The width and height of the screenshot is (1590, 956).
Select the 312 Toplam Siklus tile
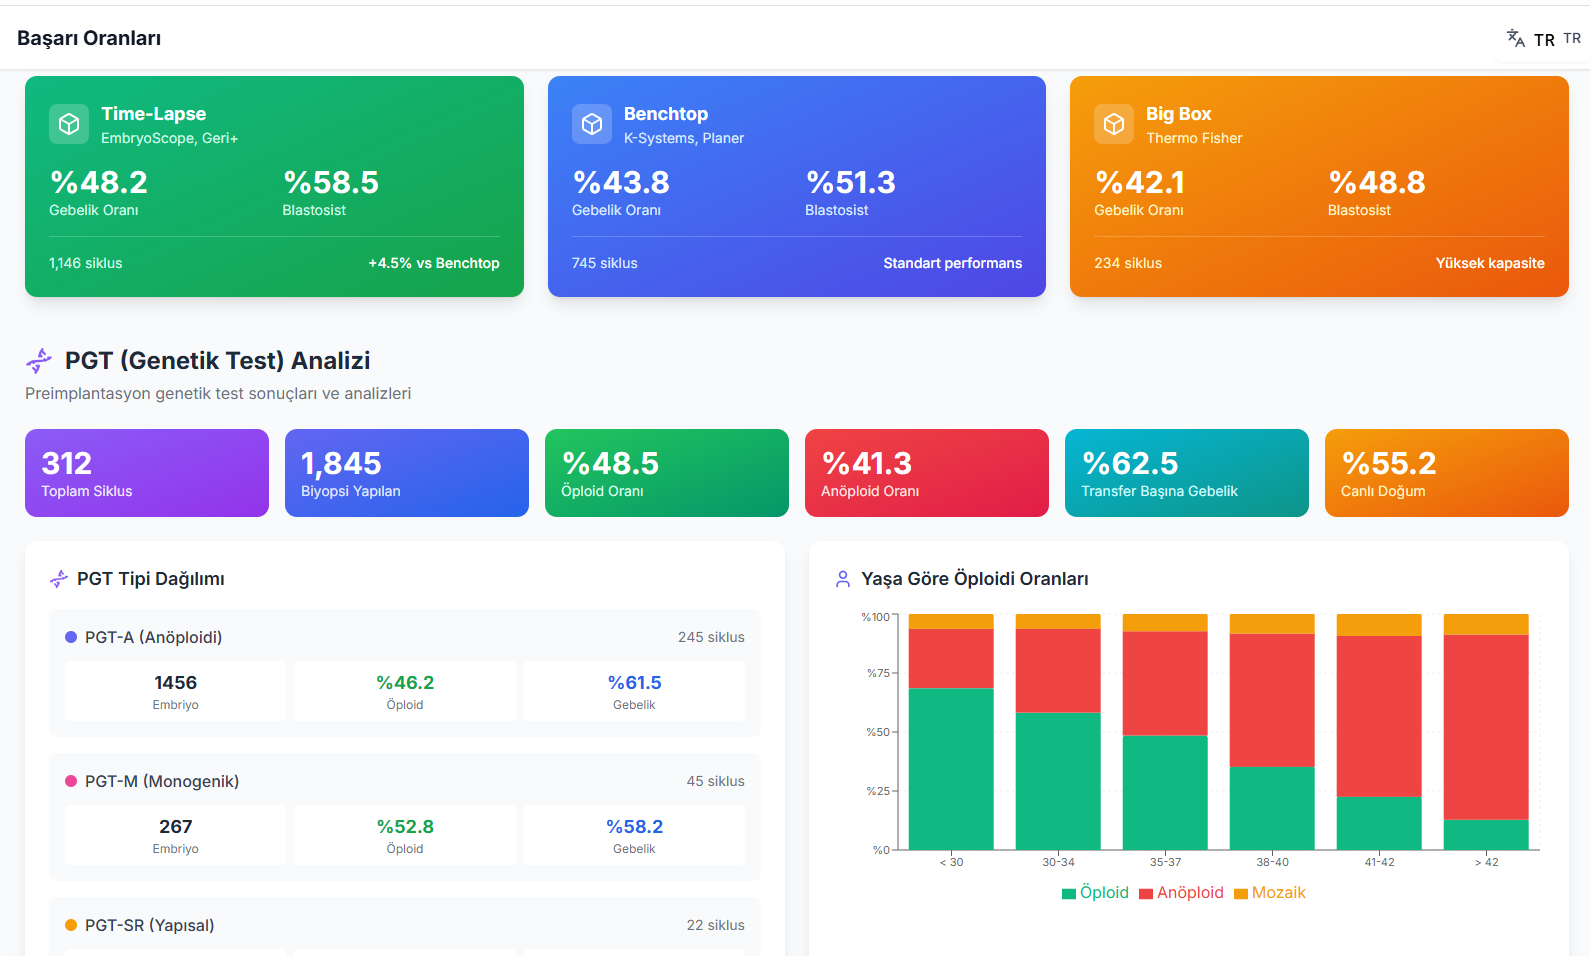tap(147, 473)
